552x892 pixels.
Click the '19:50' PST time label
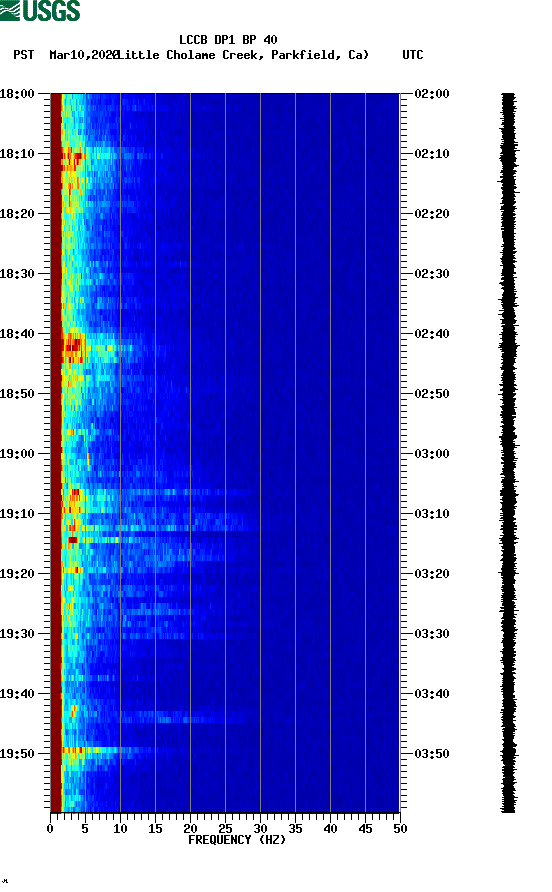(17, 754)
